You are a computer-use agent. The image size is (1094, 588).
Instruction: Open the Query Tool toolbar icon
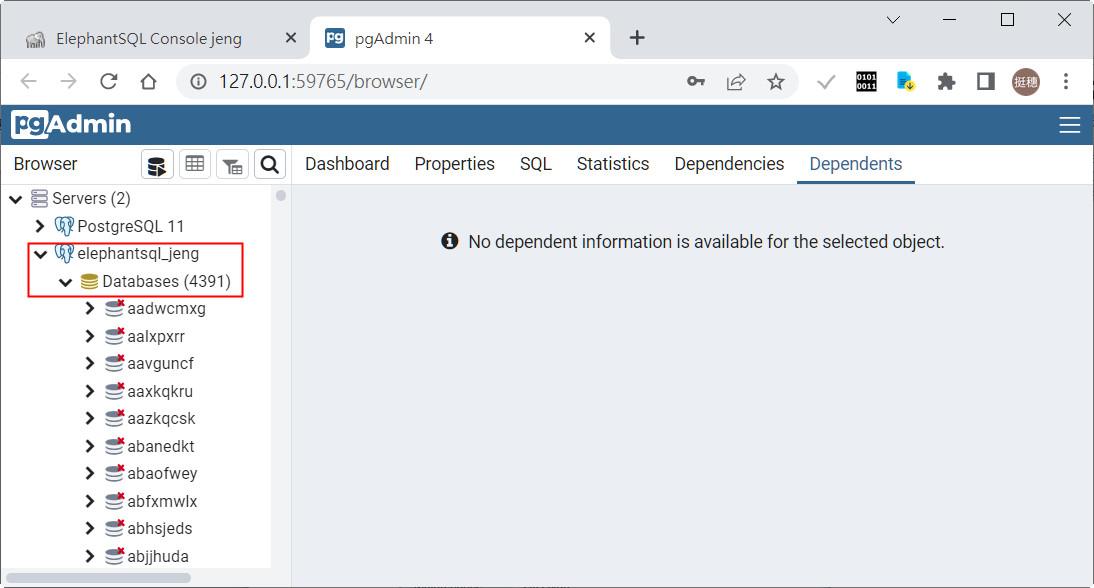click(157, 165)
